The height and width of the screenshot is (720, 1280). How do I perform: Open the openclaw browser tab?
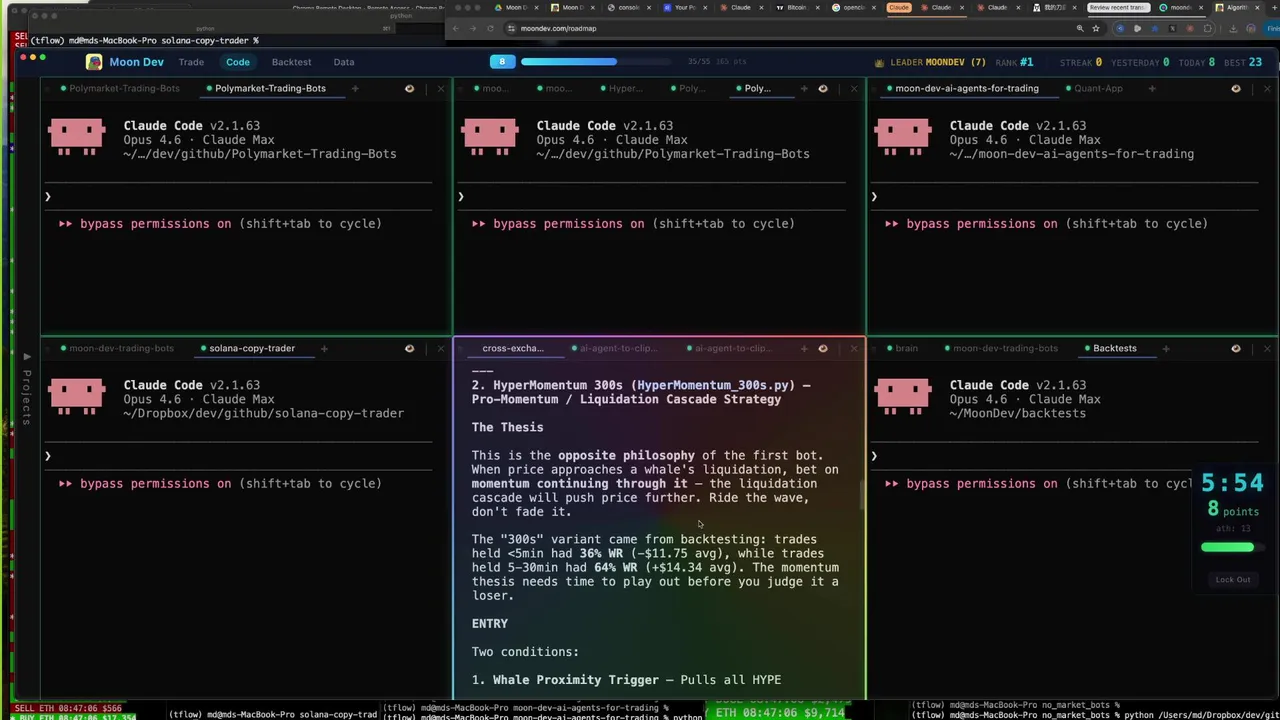[x=855, y=8]
